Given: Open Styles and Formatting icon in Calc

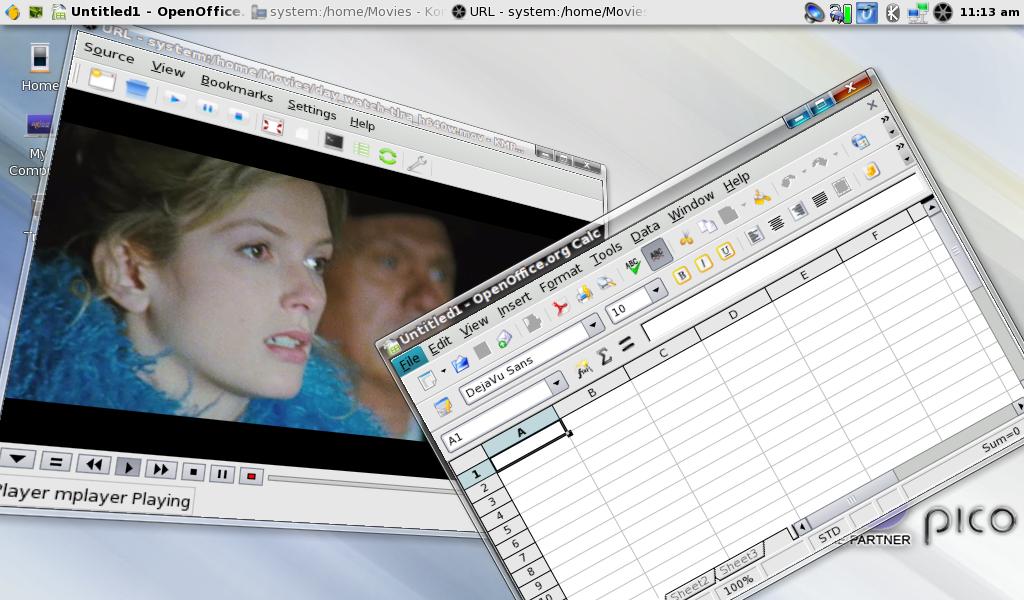Looking at the screenshot, I should pyautogui.click(x=443, y=406).
